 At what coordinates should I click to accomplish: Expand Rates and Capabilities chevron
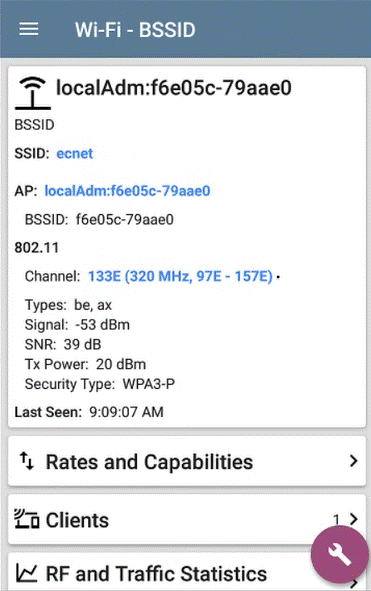(353, 461)
